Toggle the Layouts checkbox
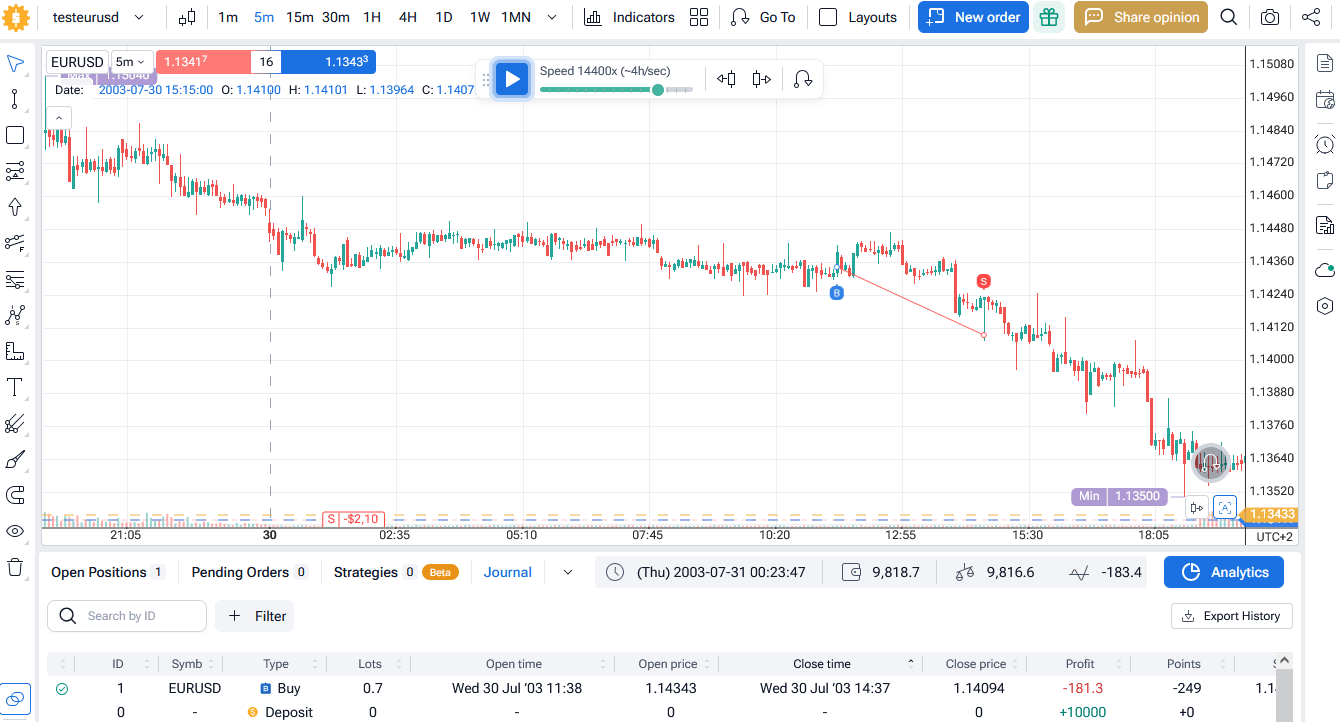Image resolution: width=1340 pixels, height=722 pixels. tap(828, 17)
